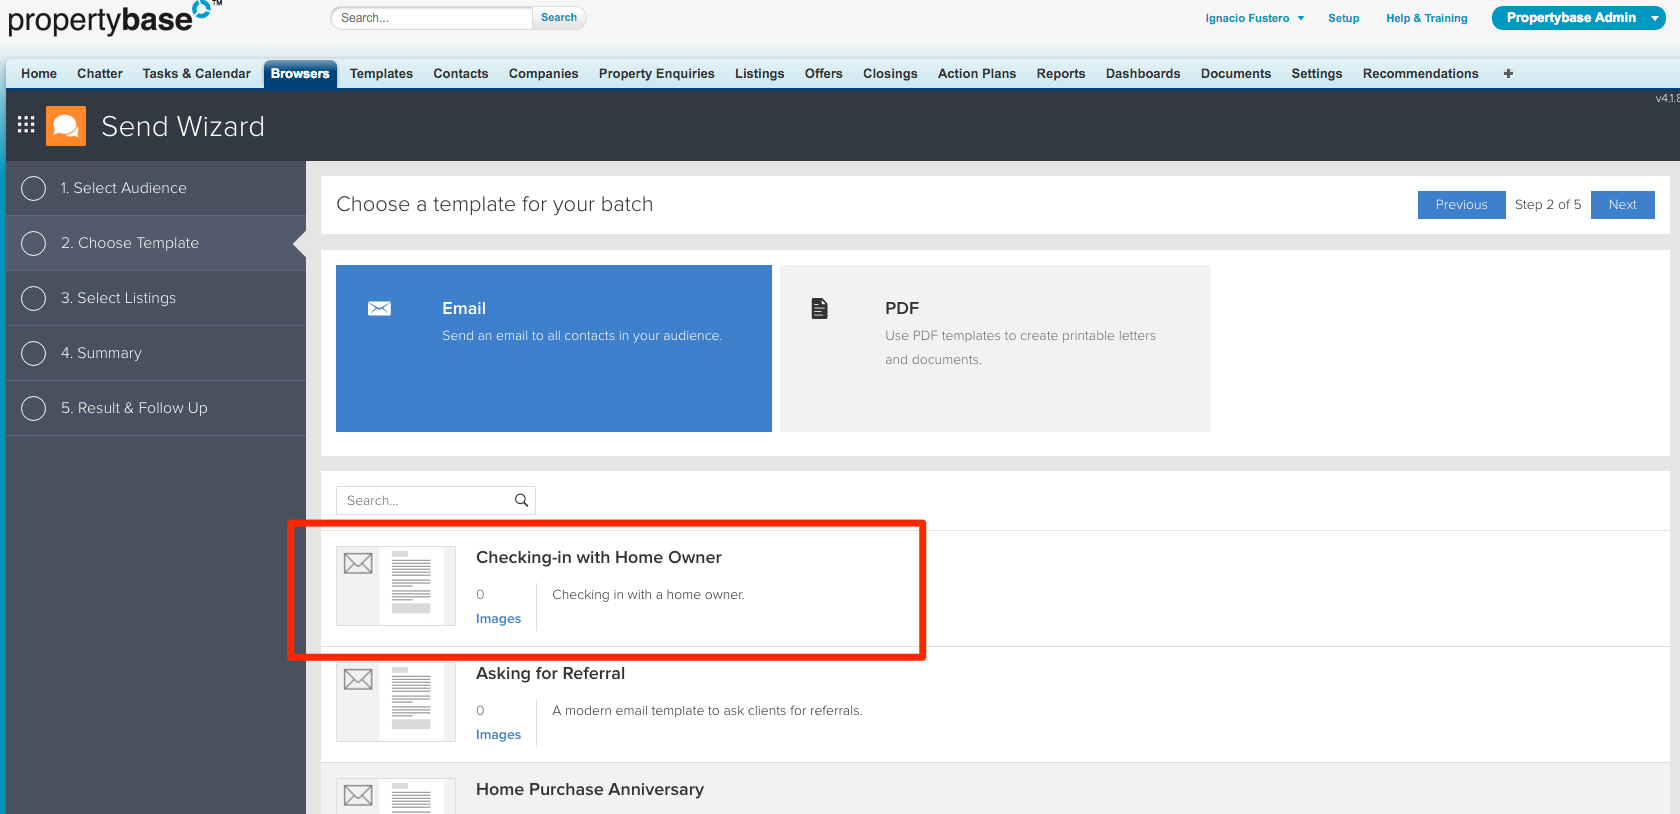Go to the Templates tab

381,73
